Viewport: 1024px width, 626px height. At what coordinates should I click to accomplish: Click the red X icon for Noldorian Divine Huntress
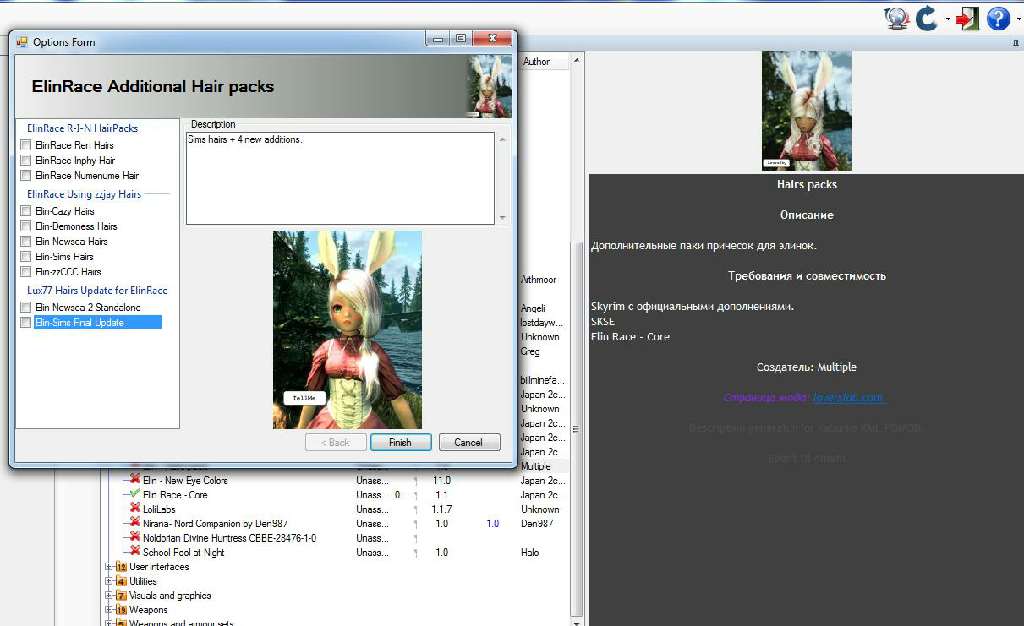coord(135,537)
